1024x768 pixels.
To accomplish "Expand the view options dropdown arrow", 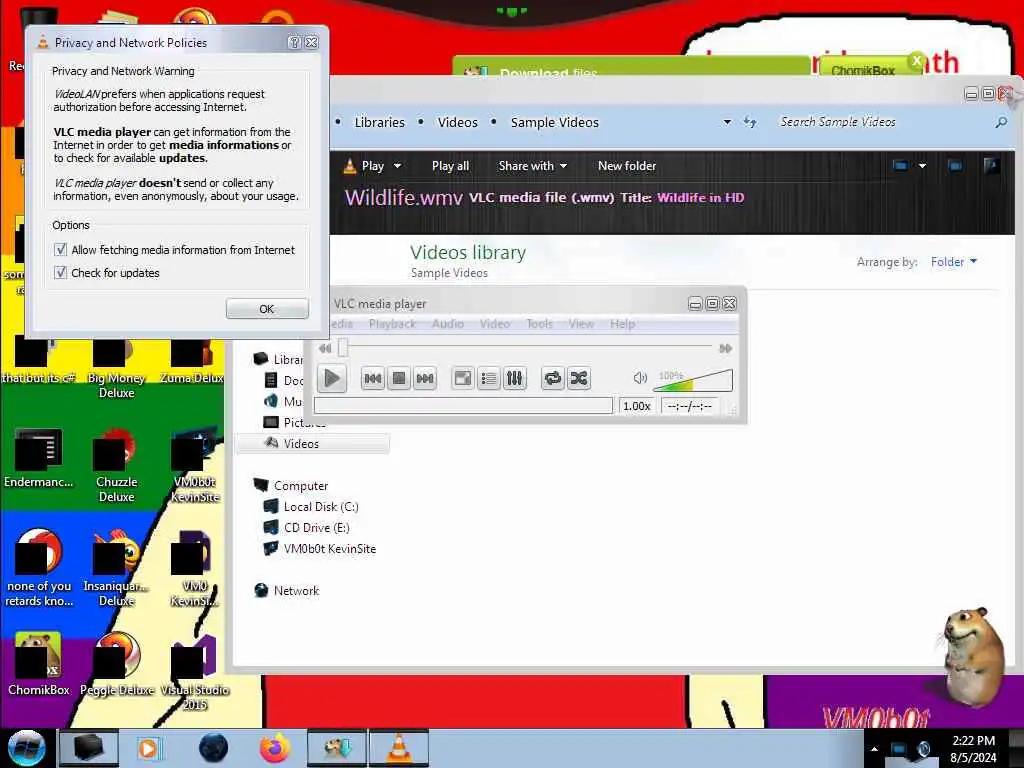I will 922,166.
